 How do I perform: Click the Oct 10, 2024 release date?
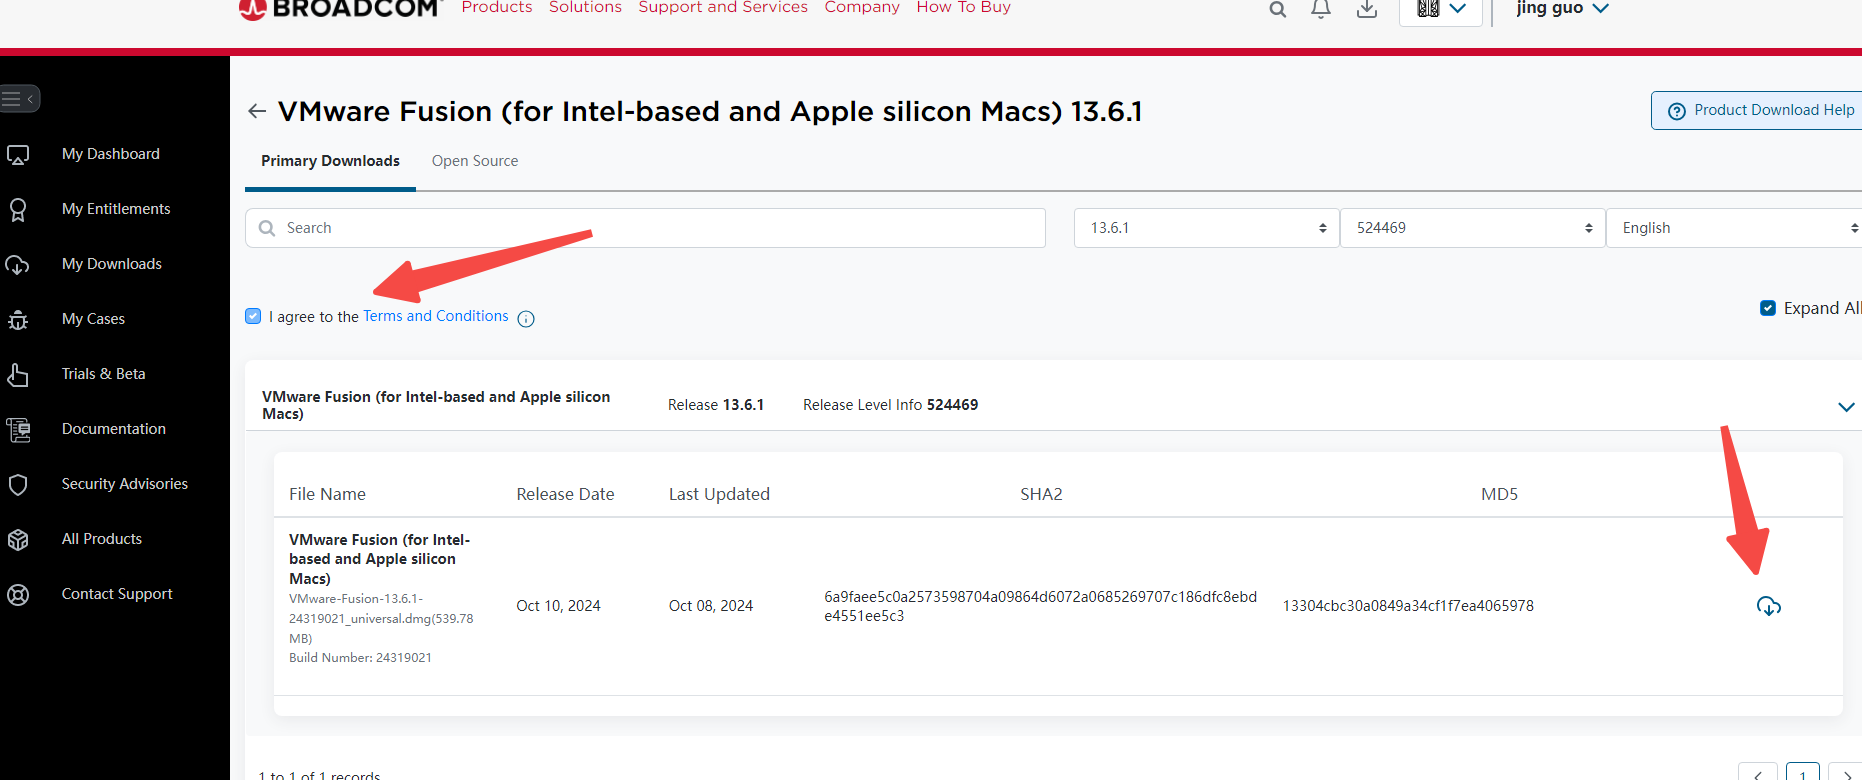click(x=558, y=606)
